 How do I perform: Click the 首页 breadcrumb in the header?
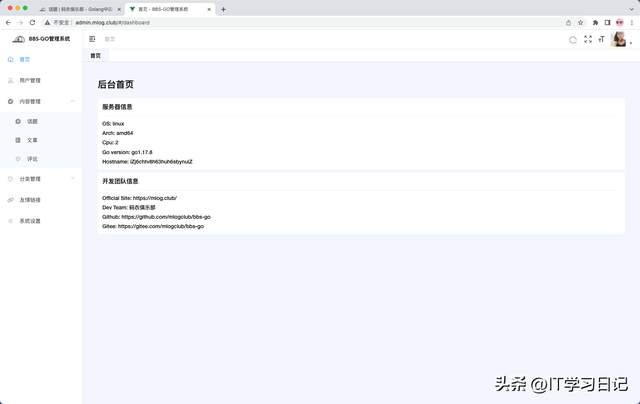pos(110,39)
